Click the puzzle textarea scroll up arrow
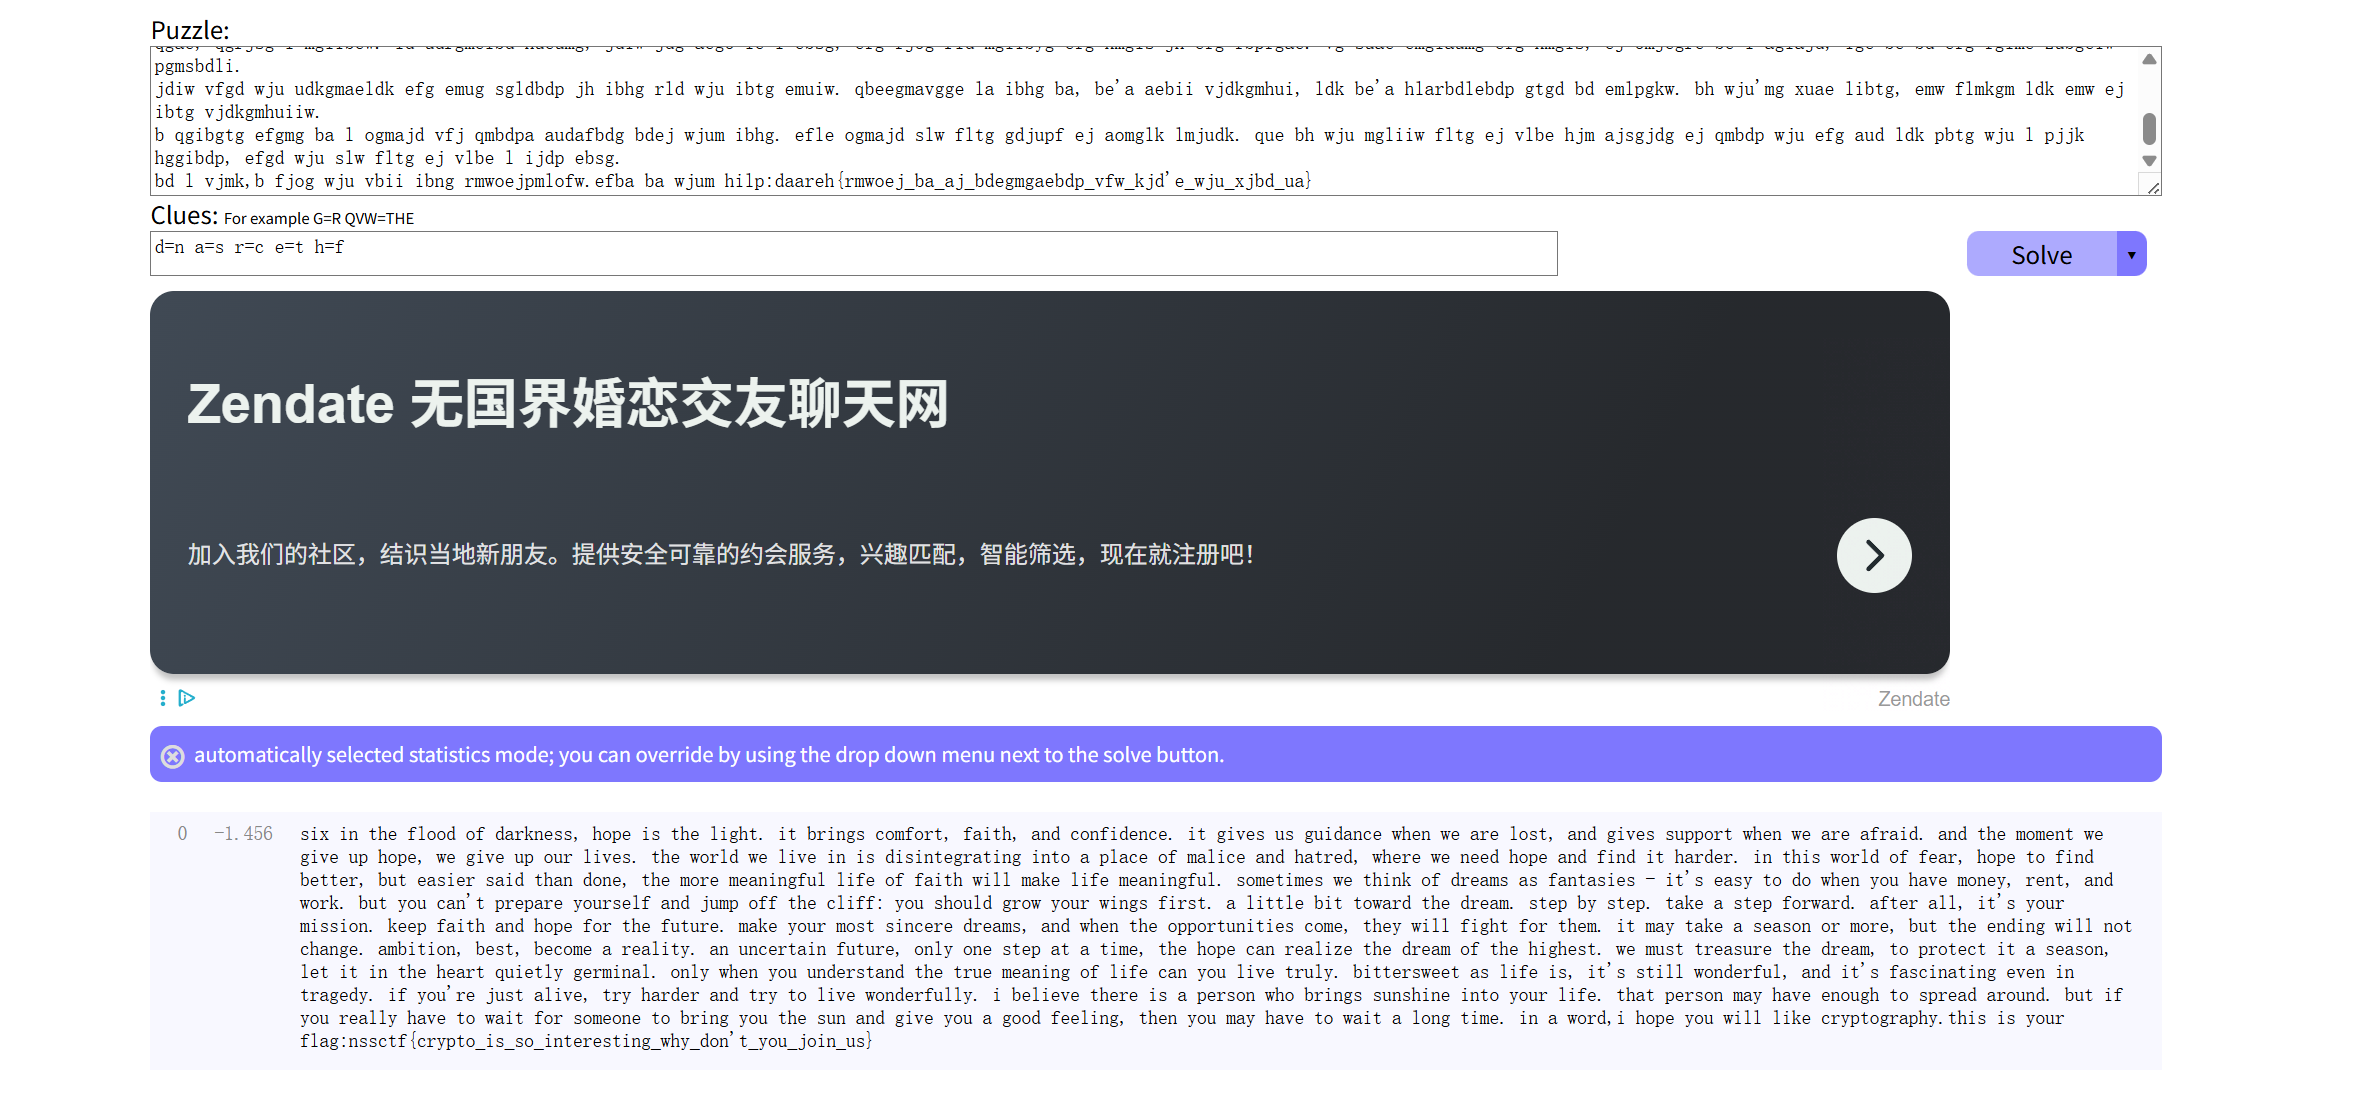This screenshot has height=1104, width=2370. coord(2149,59)
